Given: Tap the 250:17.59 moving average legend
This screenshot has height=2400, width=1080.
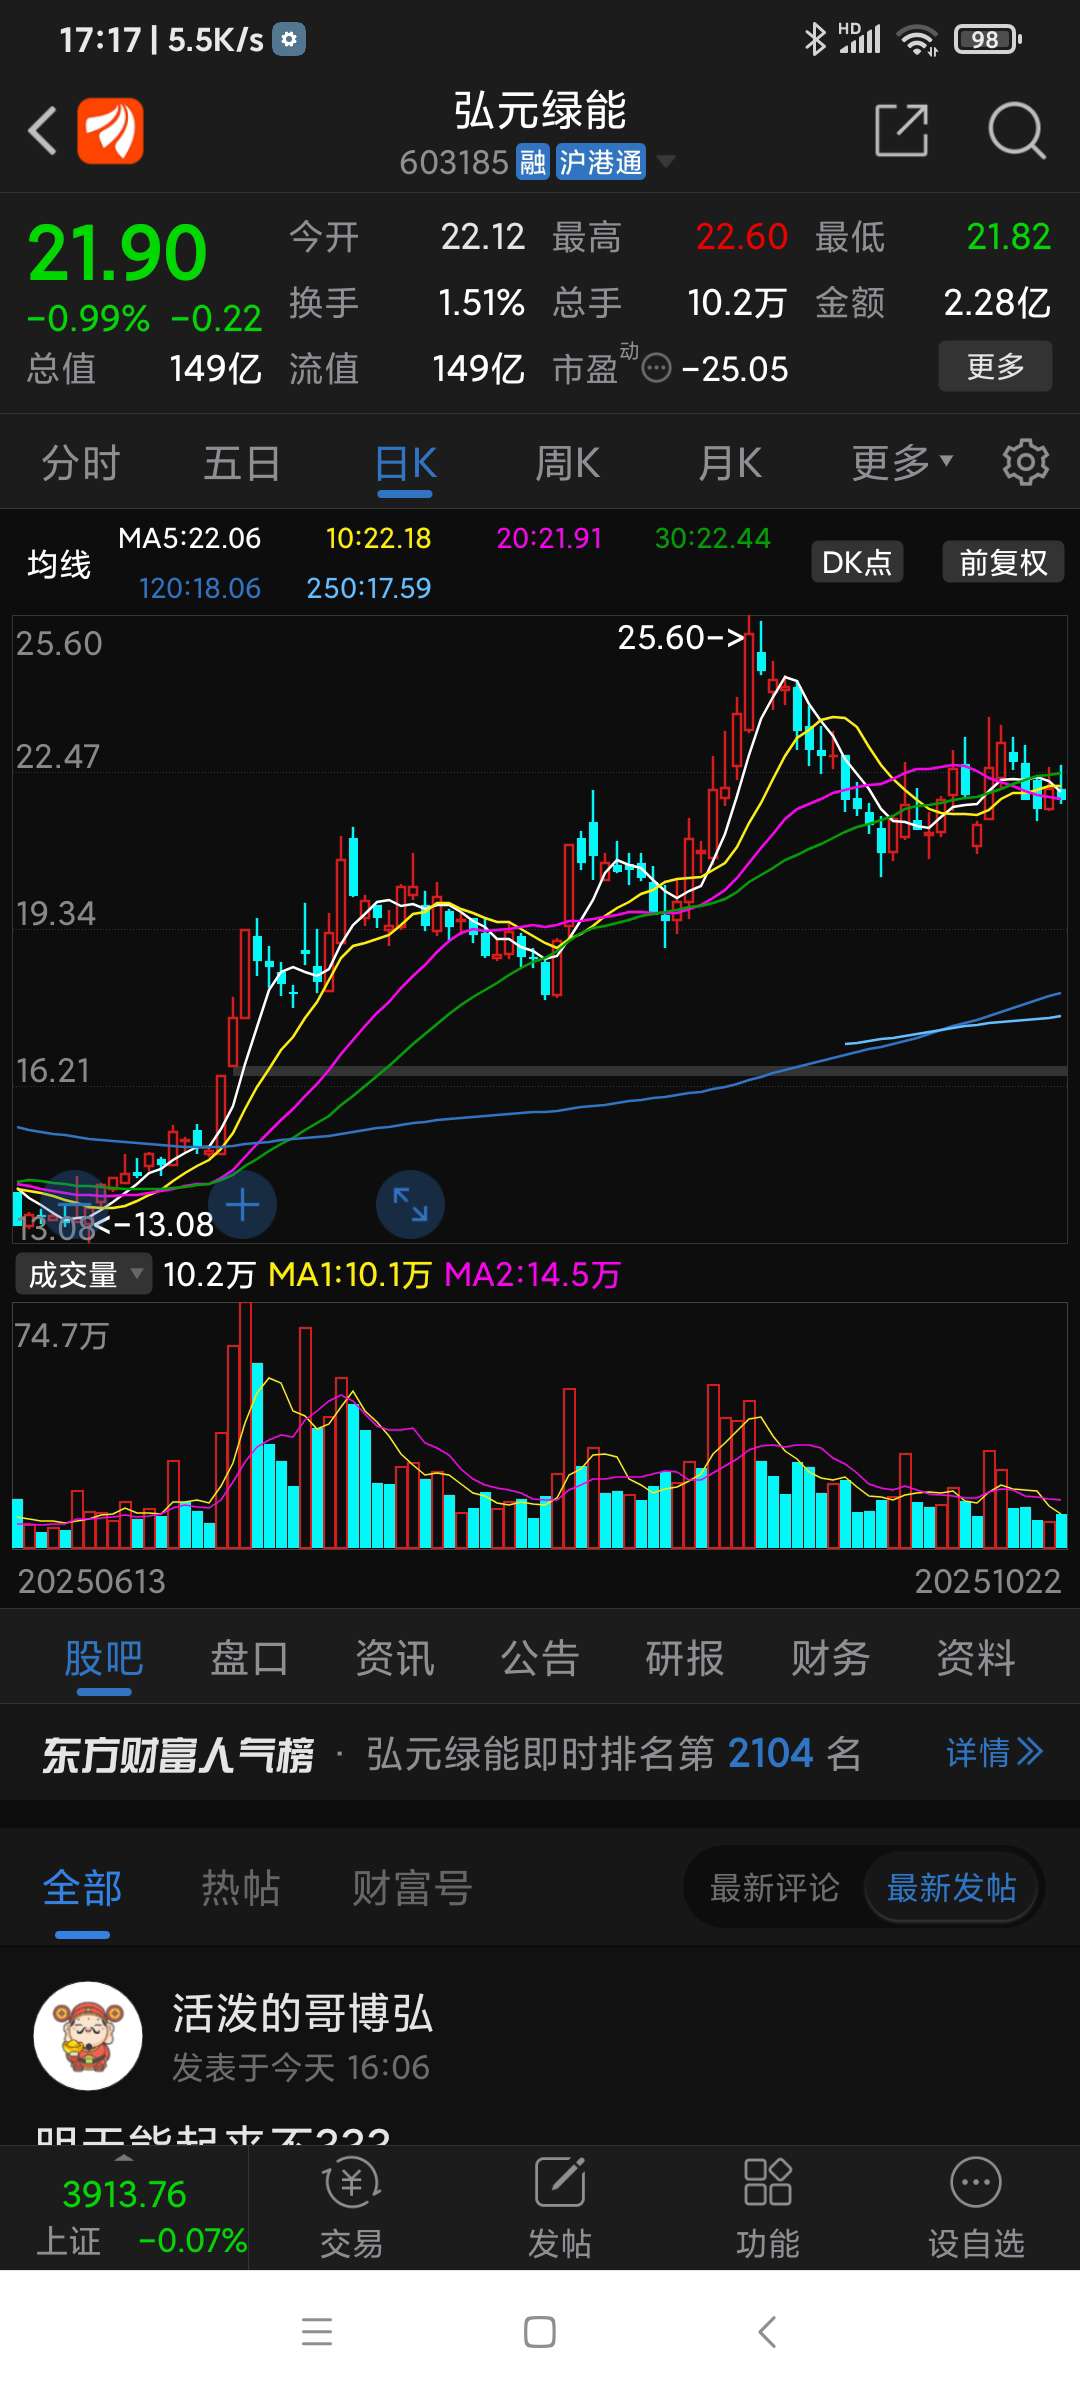Looking at the screenshot, I should (x=369, y=588).
